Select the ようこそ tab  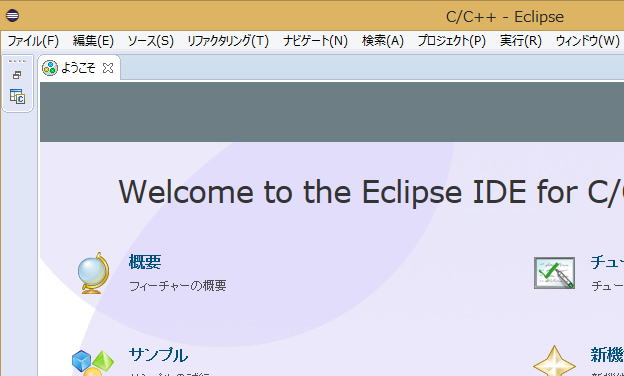(78, 68)
